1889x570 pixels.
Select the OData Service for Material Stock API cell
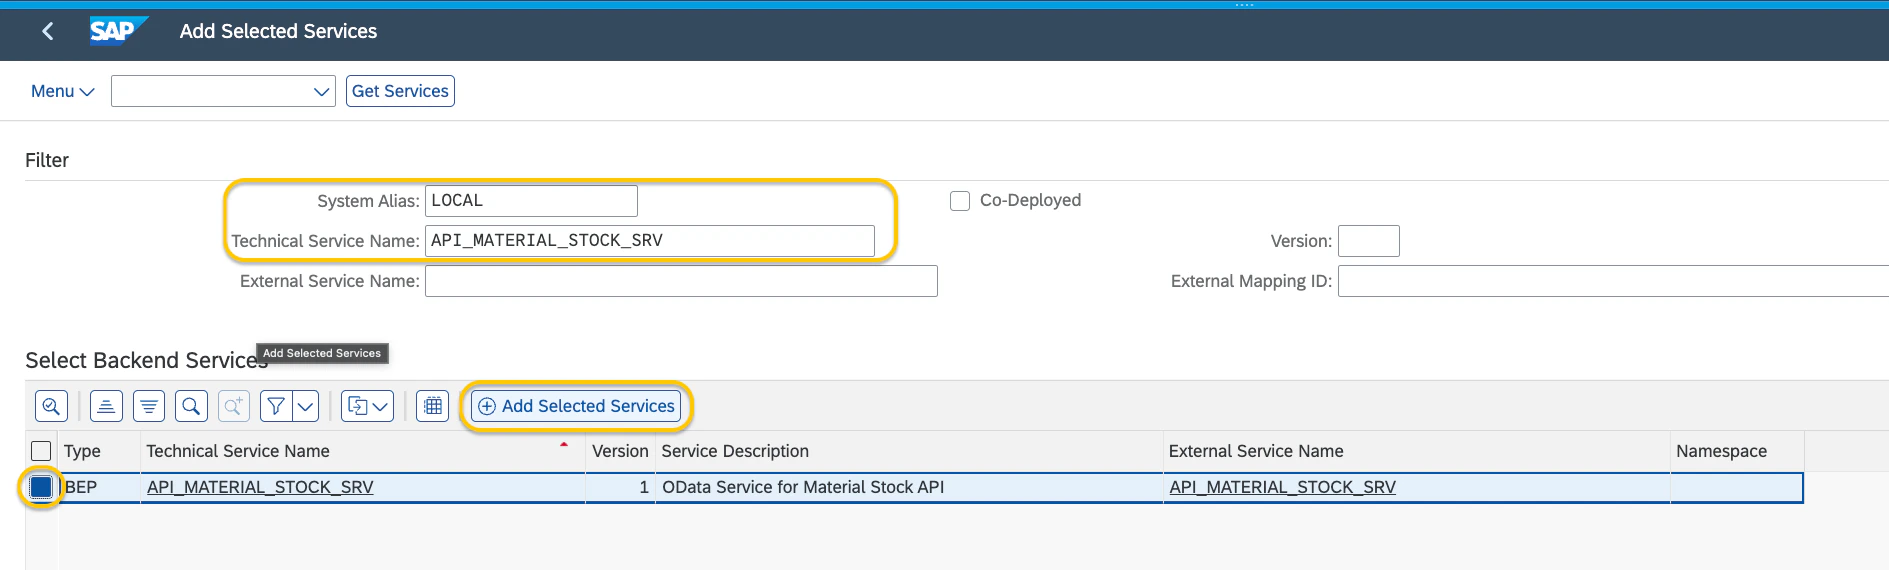tap(909, 487)
